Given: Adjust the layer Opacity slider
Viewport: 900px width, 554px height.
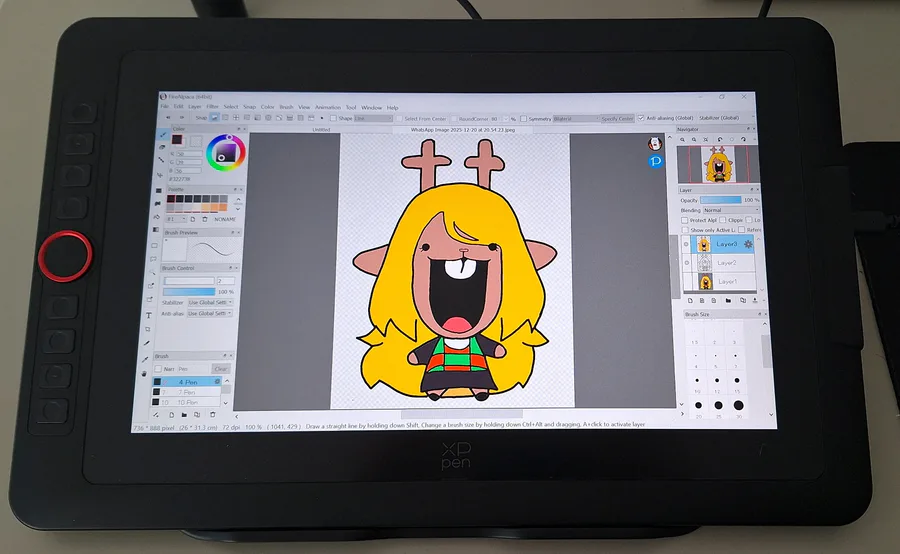Looking at the screenshot, I should point(721,200).
